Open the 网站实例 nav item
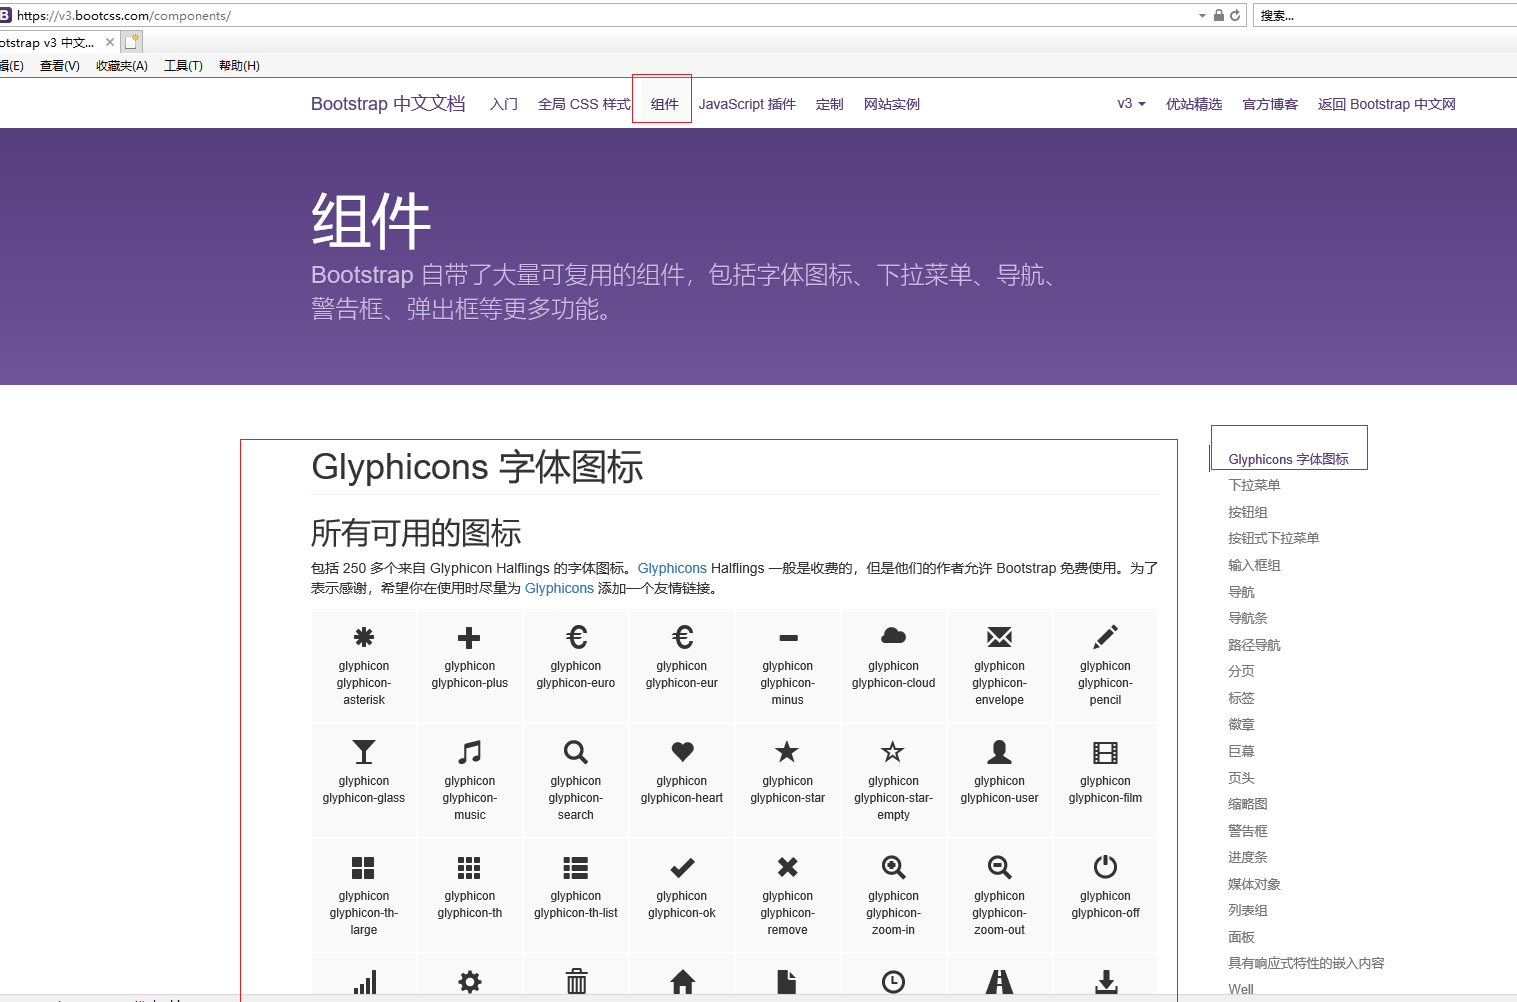The width and height of the screenshot is (1517, 1002). pyautogui.click(x=892, y=104)
